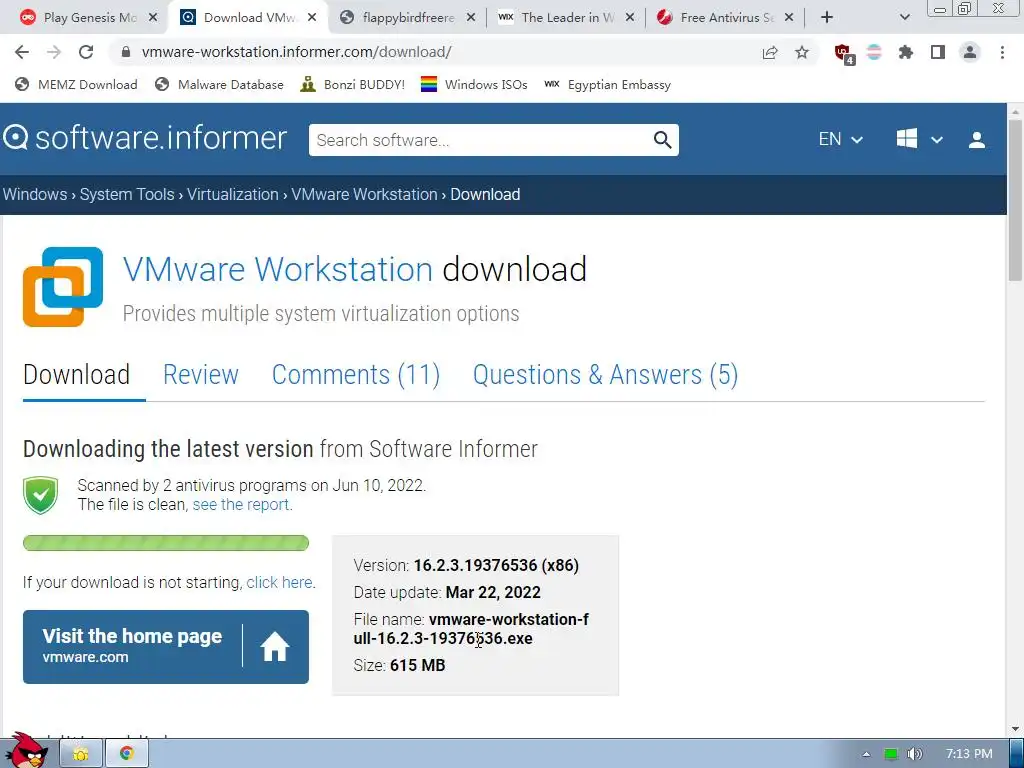Open the Malware Database bookmark
This screenshot has height=768, width=1024.
219,84
